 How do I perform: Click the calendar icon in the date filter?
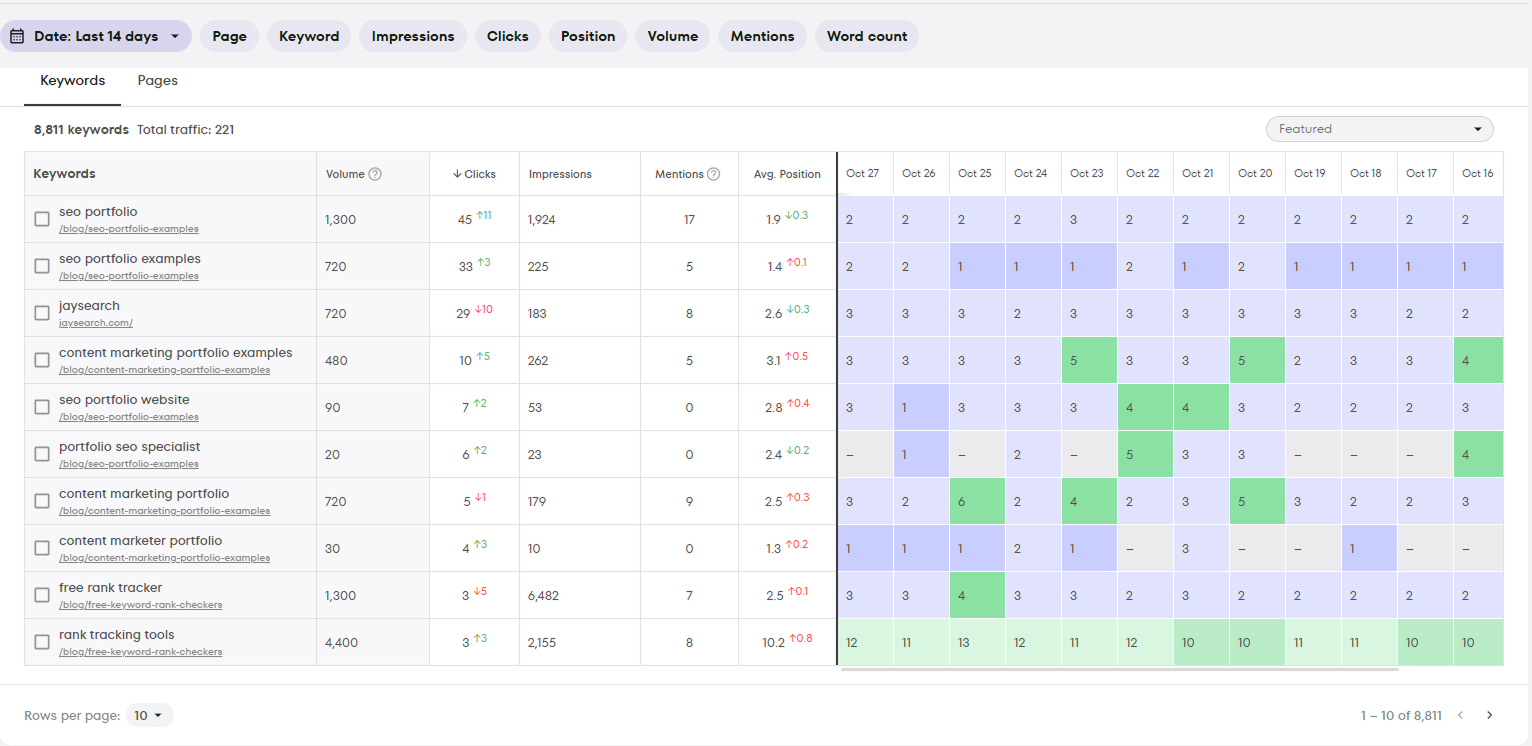16,35
